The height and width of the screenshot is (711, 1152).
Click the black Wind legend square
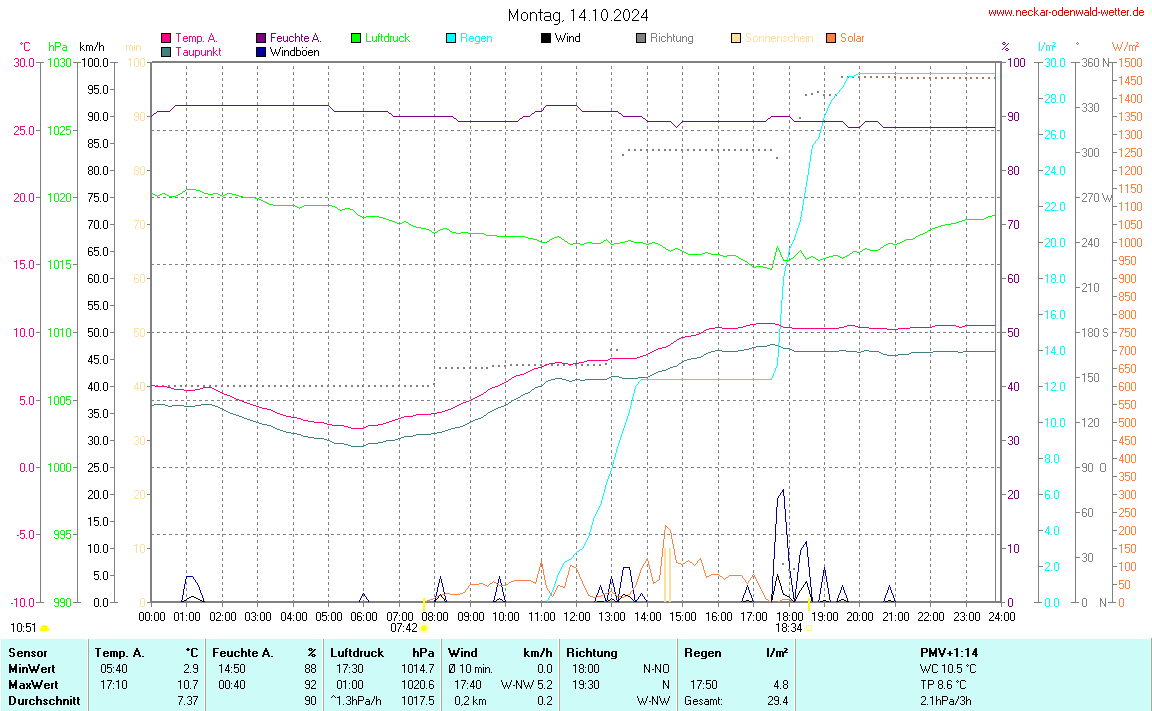546,38
